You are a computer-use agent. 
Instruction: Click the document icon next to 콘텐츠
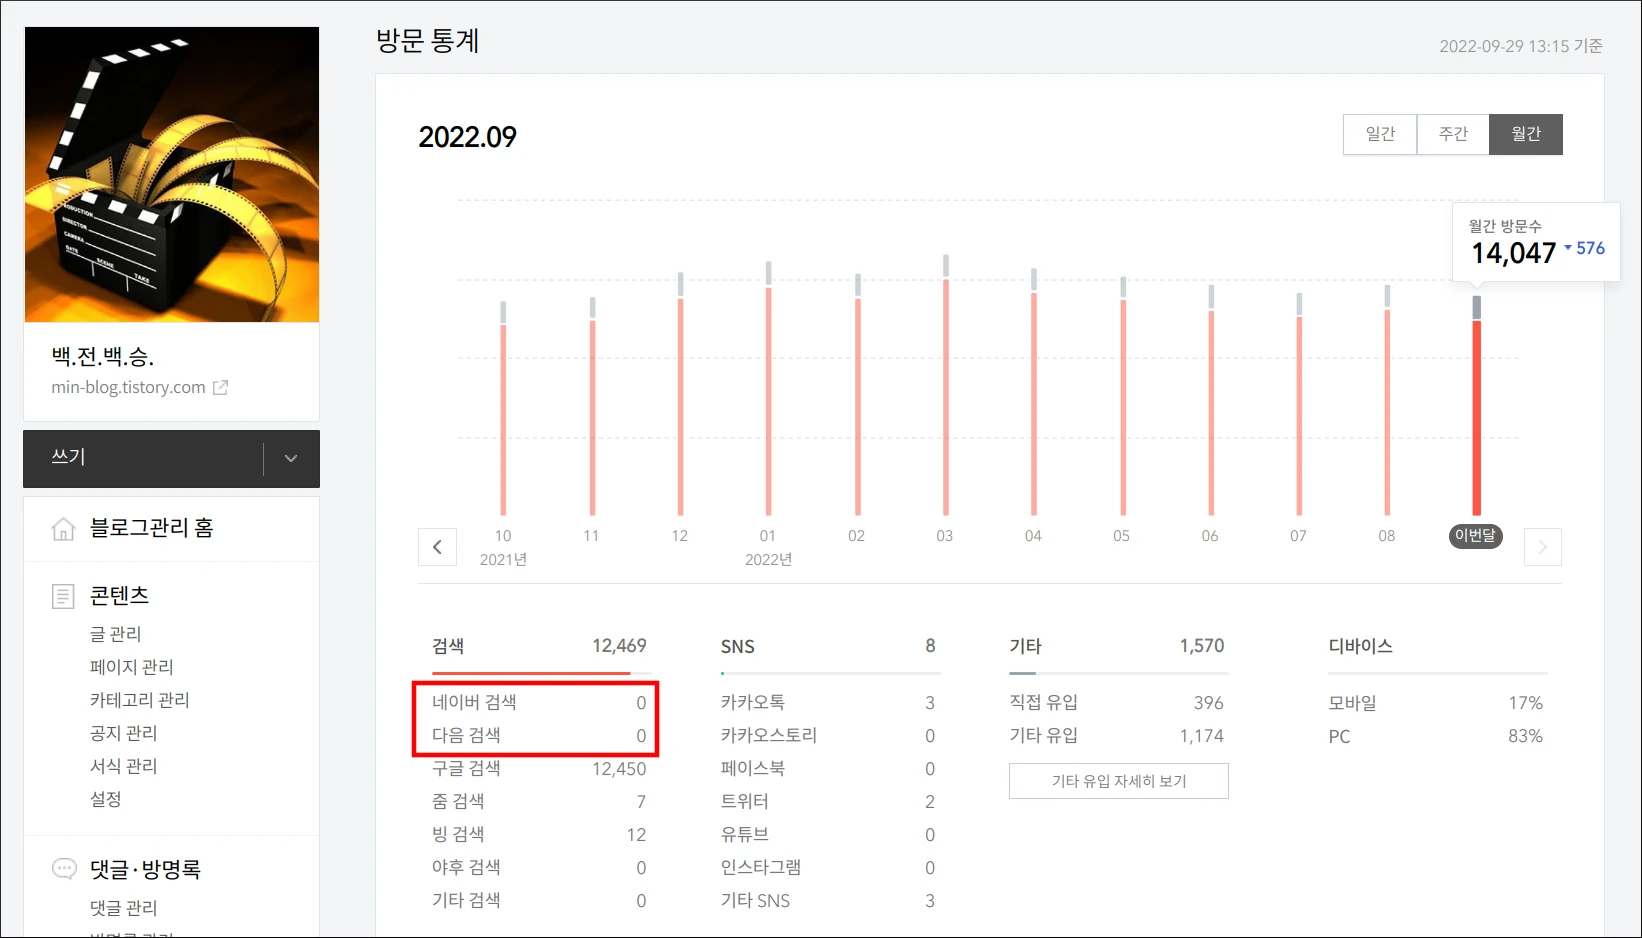[x=63, y=595]
